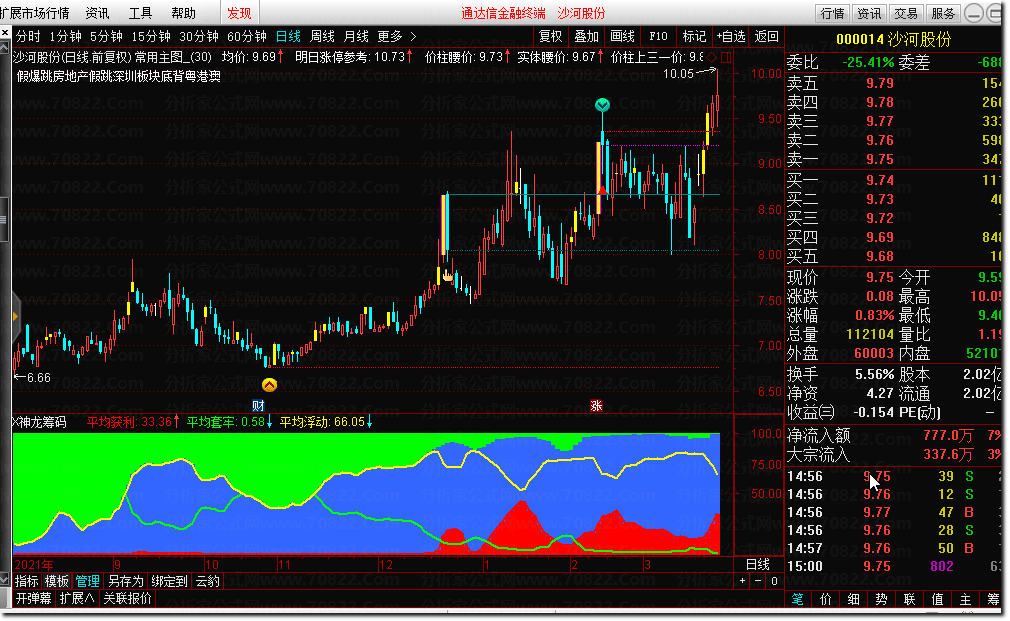Switch chart to 月线 monthly period
This screenshot has width=1010, height=621.
[356, 37]
